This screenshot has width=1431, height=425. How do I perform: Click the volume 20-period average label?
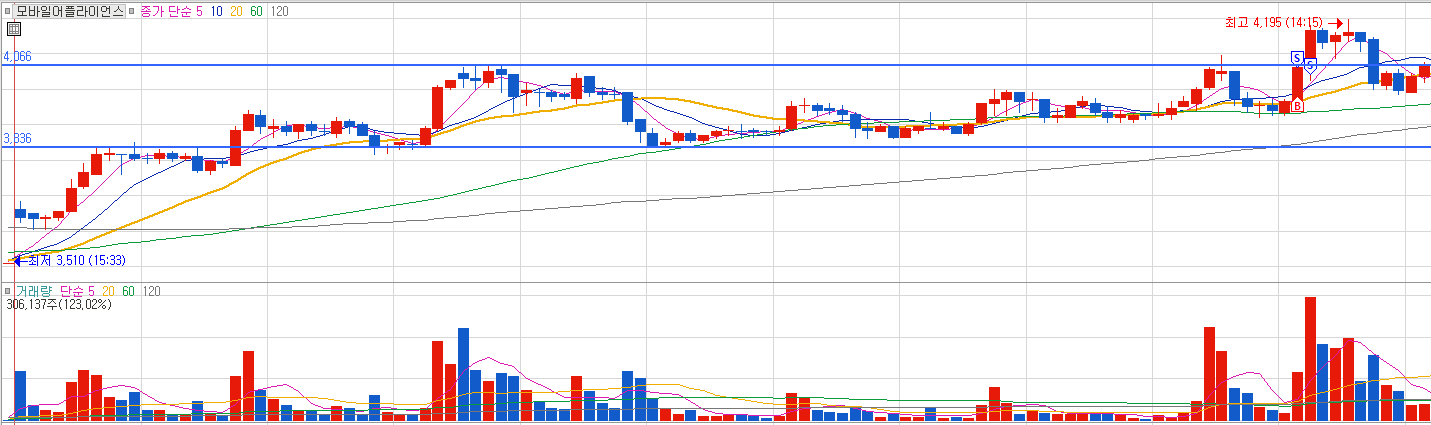pyautogui.click(x=108, y=291)
